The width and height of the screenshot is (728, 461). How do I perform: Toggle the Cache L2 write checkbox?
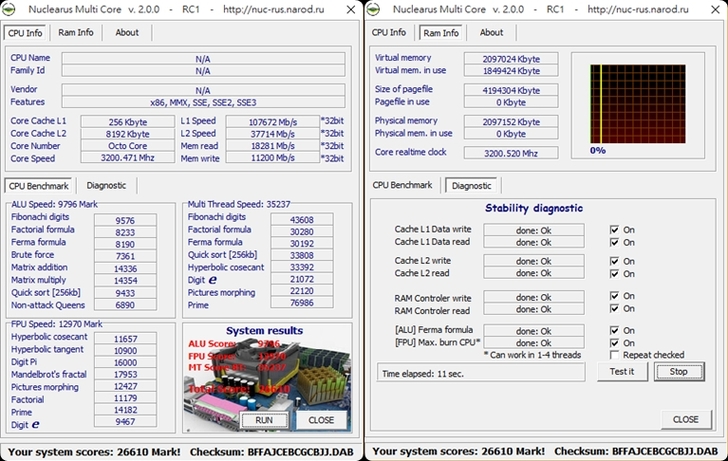(615, 260)
